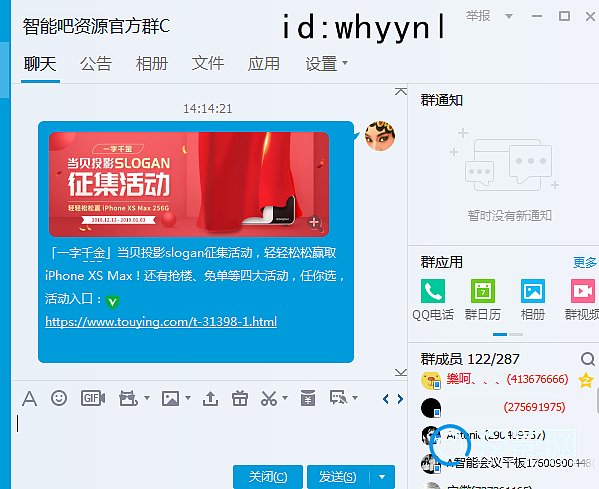The image size is (599, 489).
Task: Expand the send button options arrow
Action: tap(382, 477)
